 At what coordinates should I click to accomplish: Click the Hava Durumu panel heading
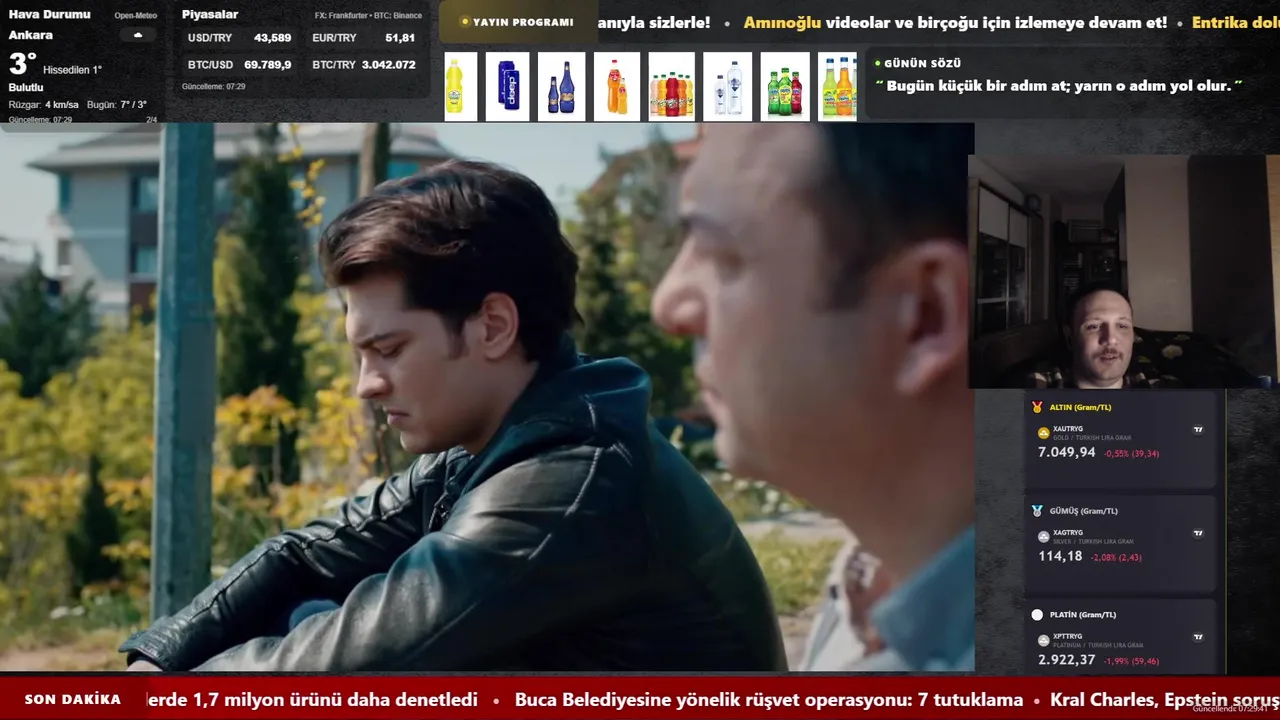click(49, 15)
